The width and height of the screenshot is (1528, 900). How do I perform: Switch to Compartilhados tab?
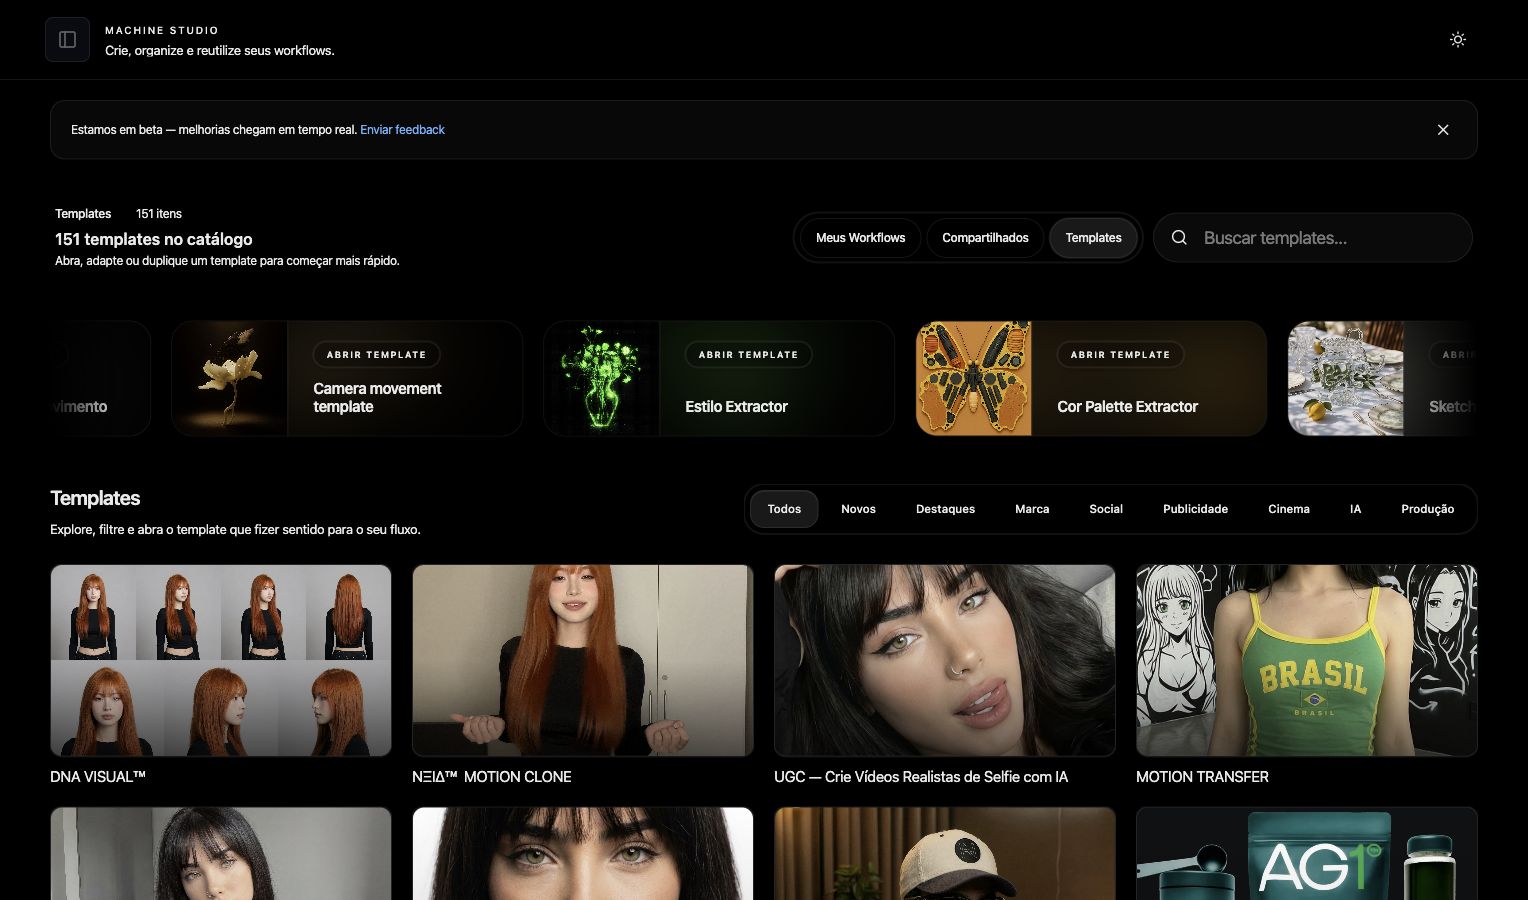pos(985,238)
